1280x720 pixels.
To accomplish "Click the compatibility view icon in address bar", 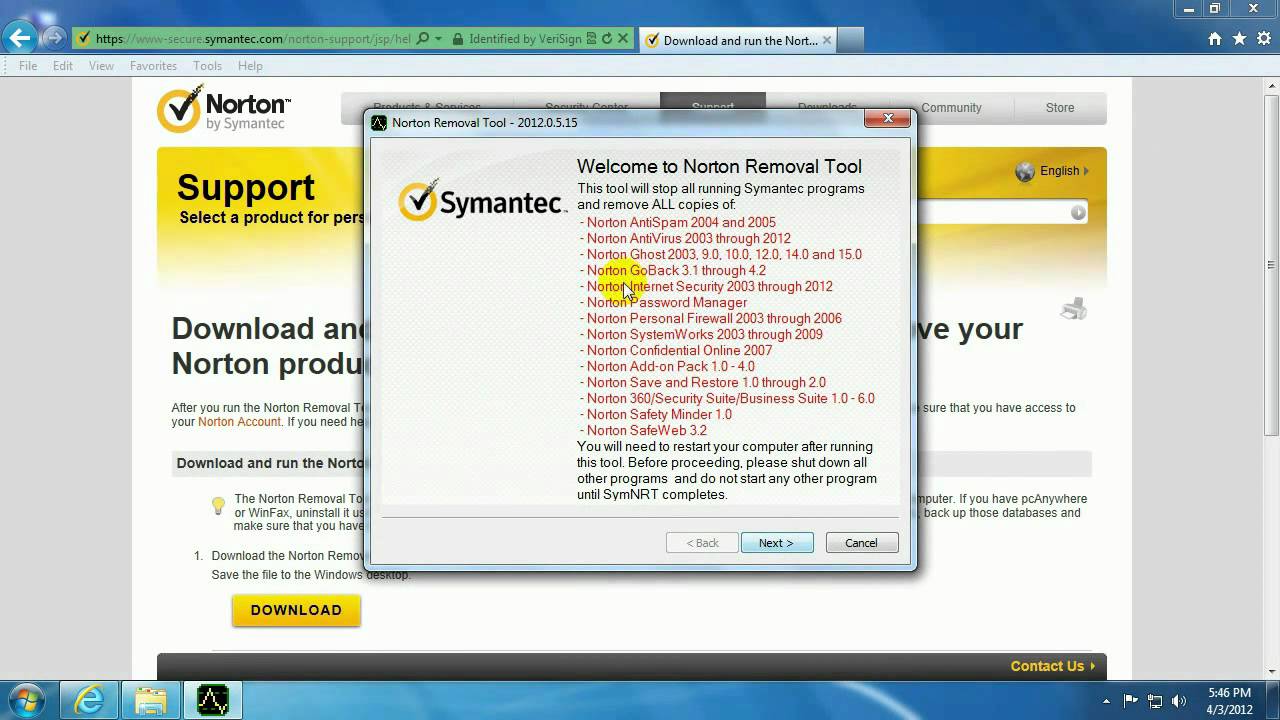I will click(x=591, y=39).
